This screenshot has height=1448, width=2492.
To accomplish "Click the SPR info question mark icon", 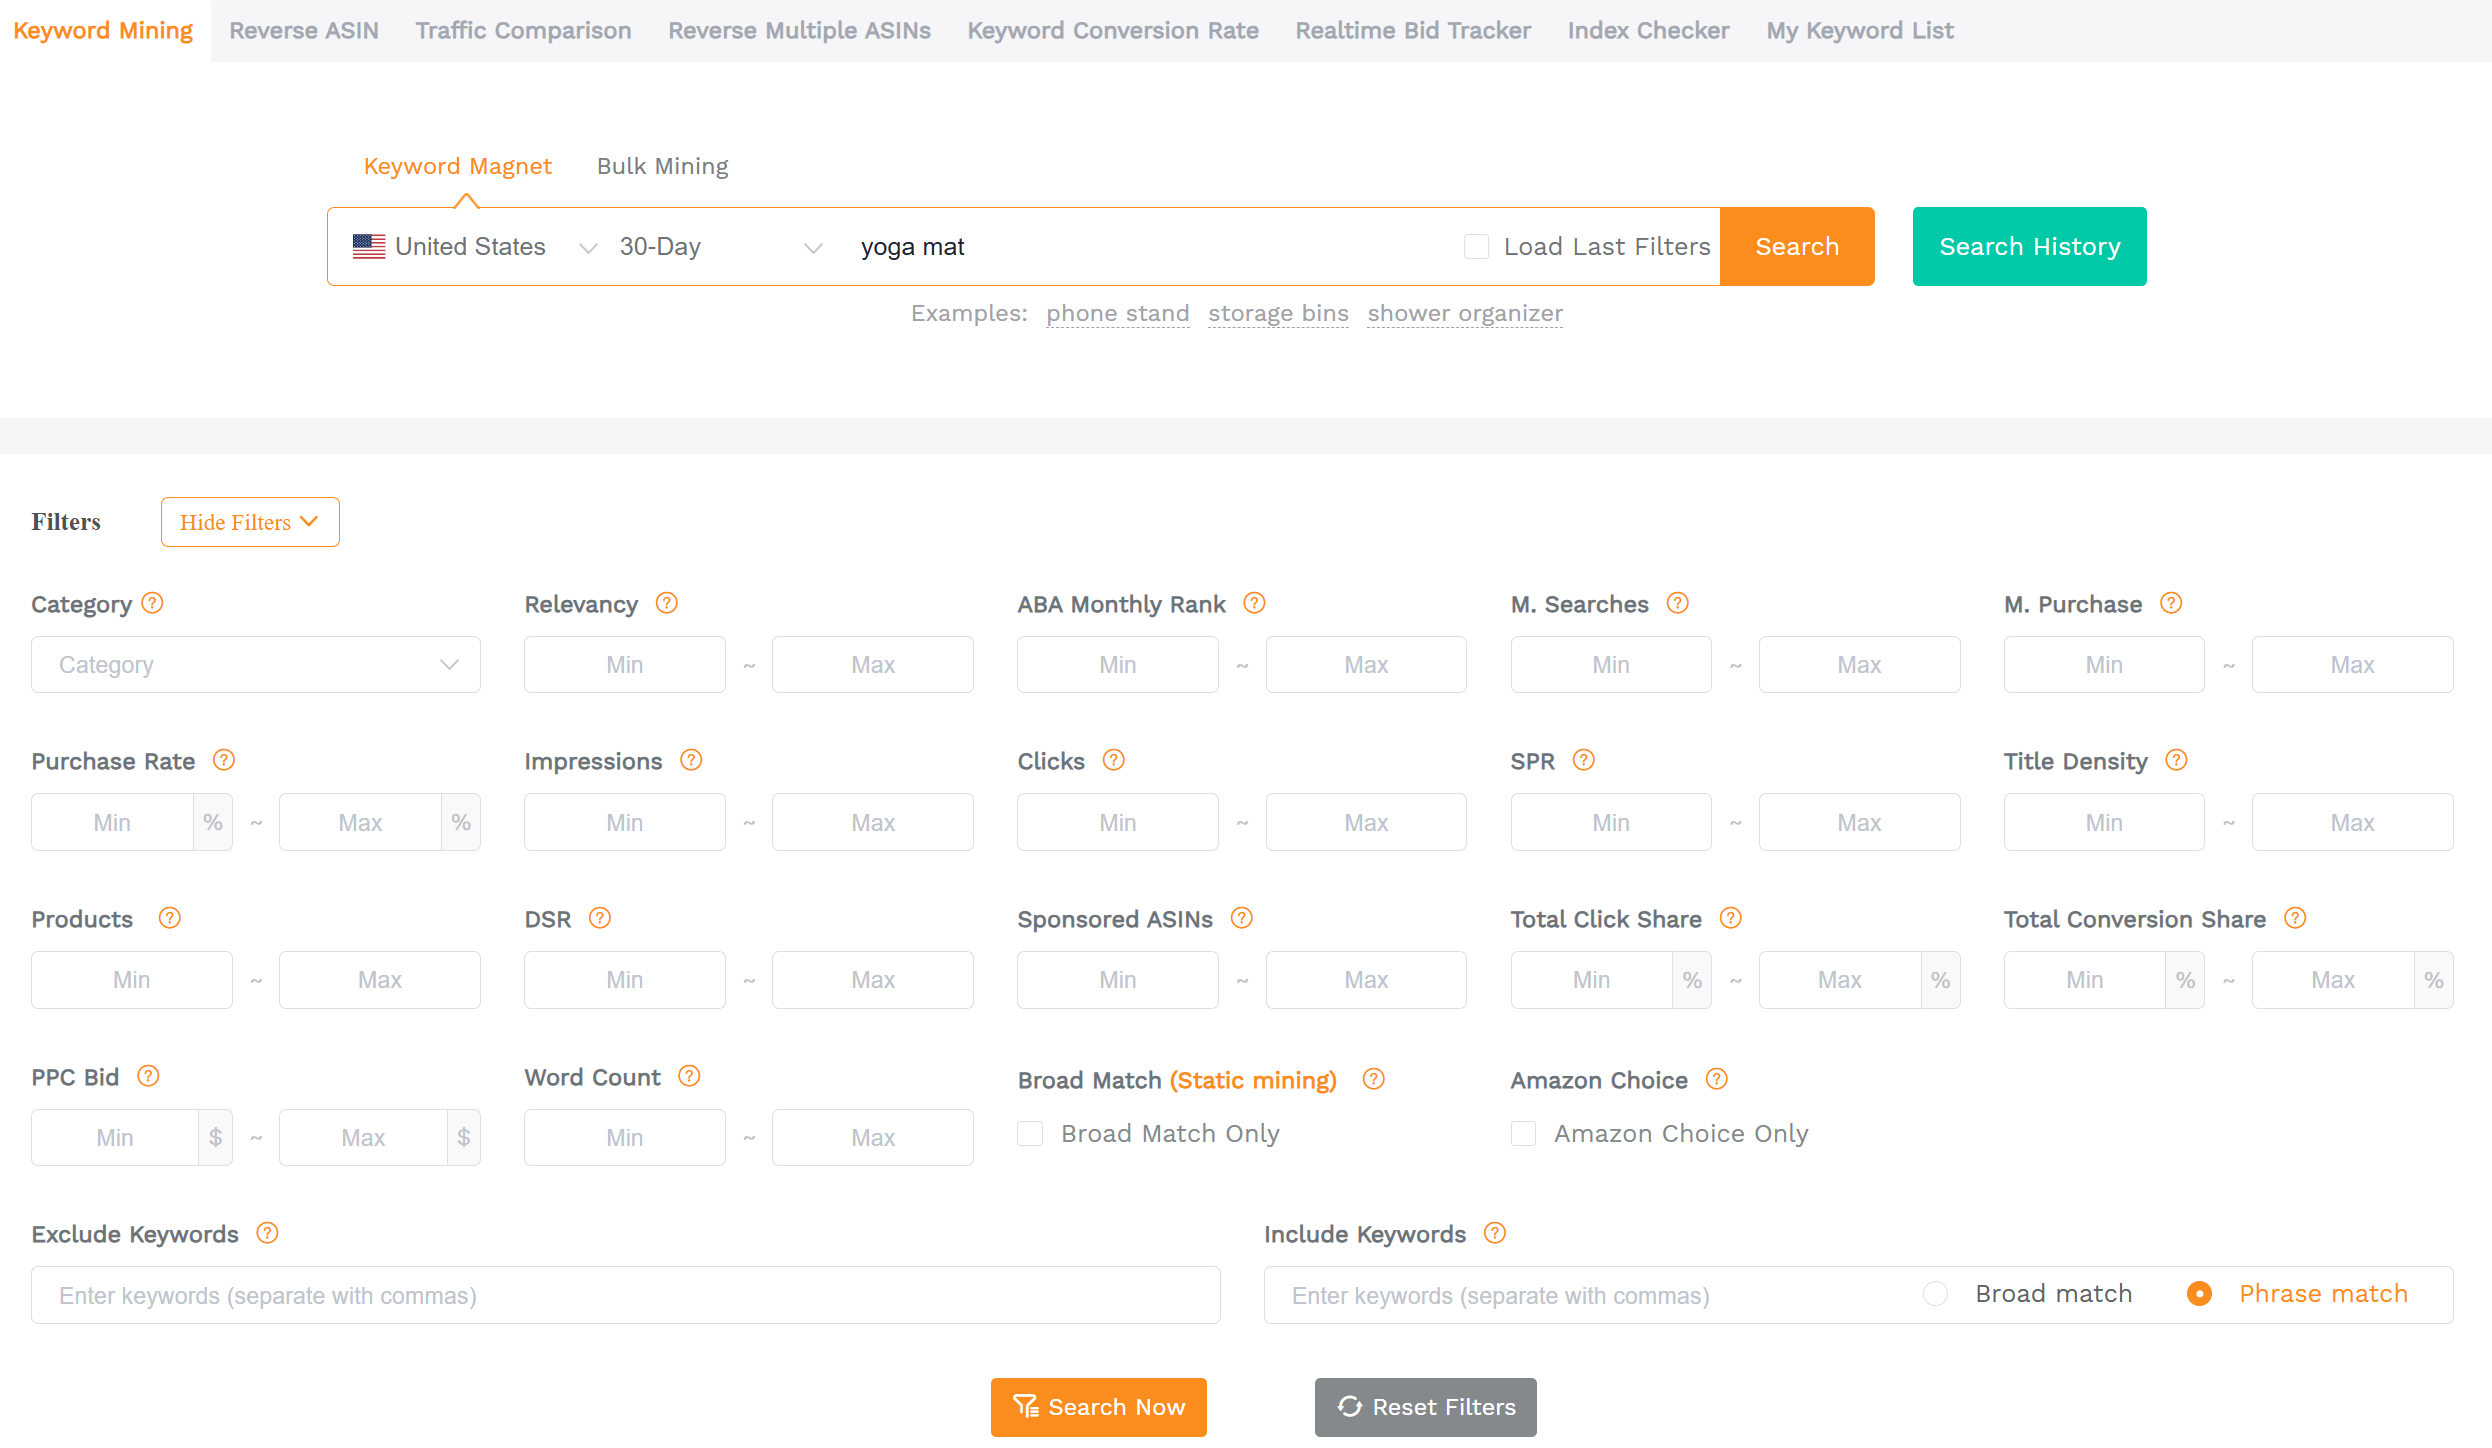I will click(x=1583, y=760).
